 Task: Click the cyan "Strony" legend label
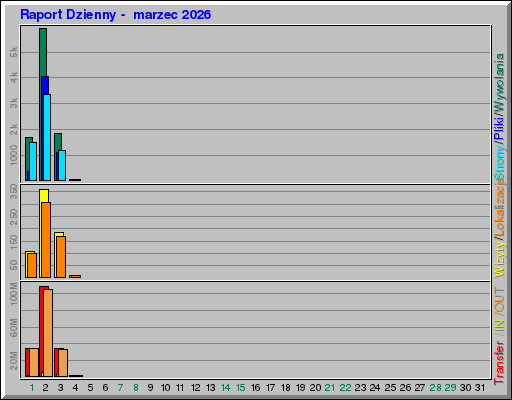499,163
